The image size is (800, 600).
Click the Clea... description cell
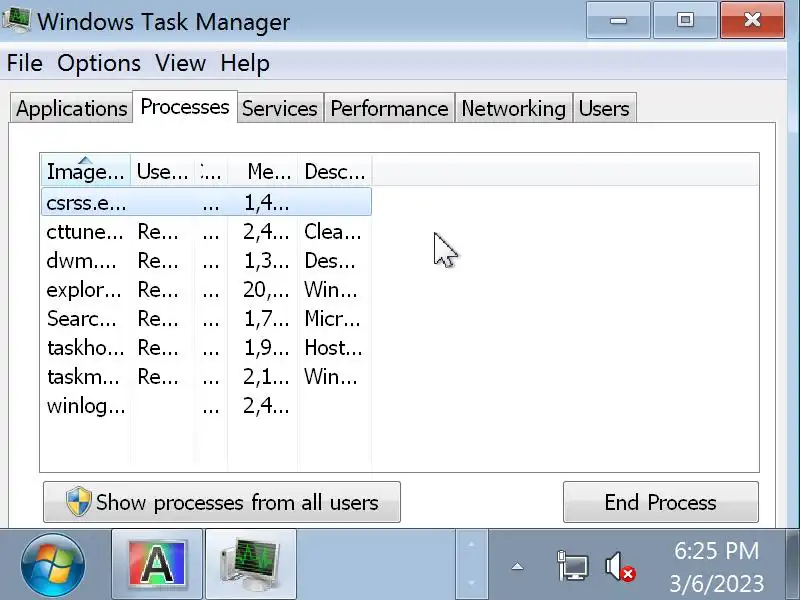(x=333, y=232)
